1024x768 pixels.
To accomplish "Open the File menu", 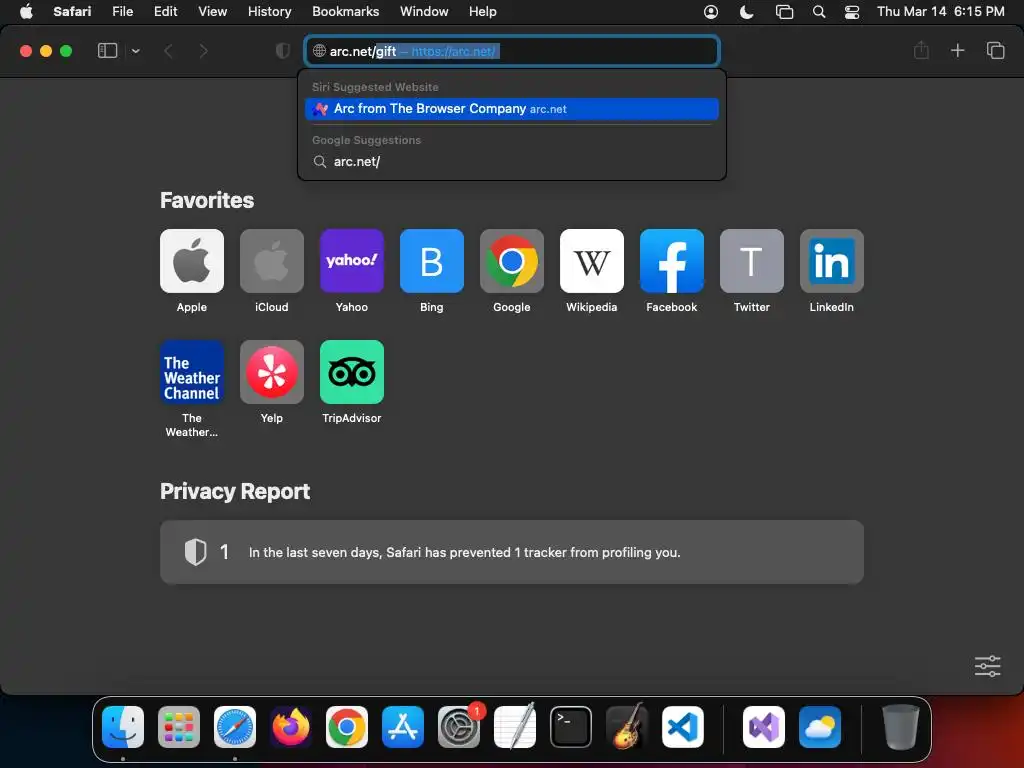I will (x=122, y=12).
